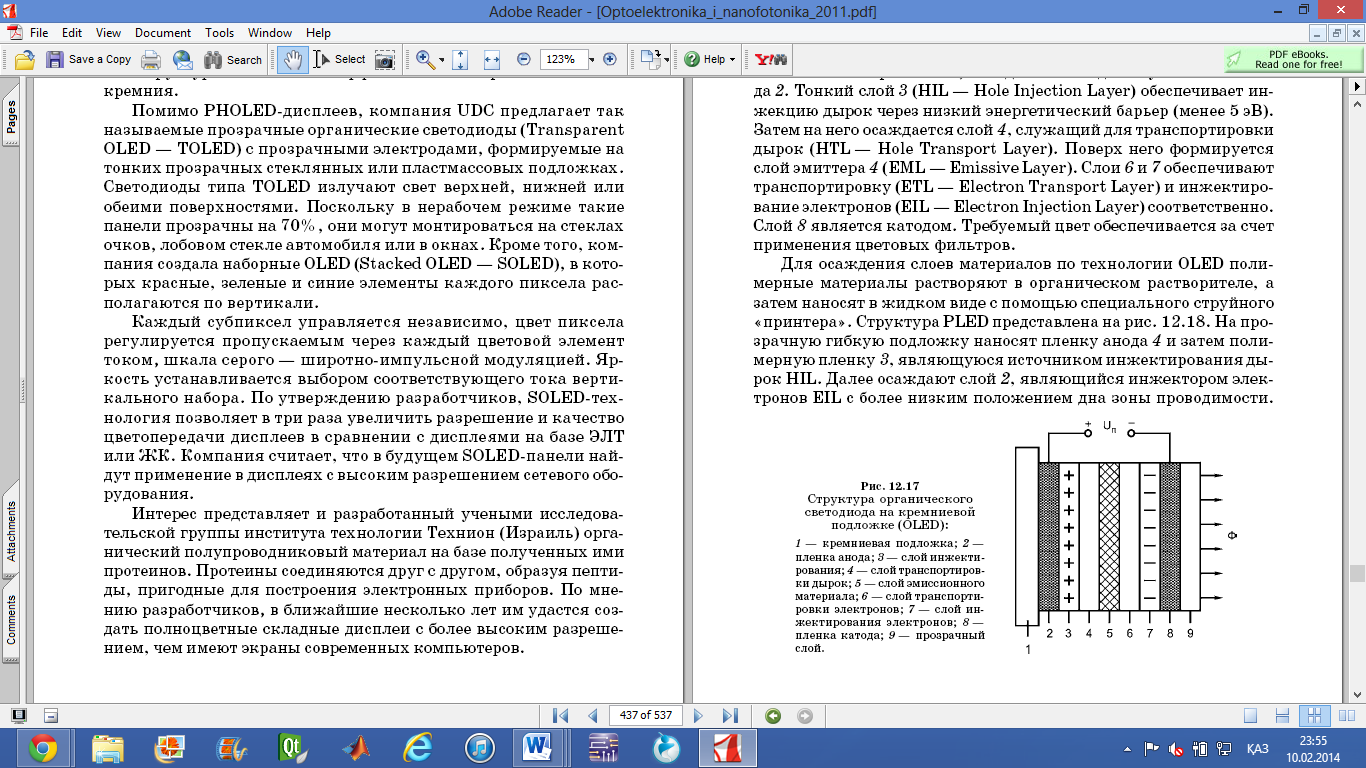The height and width of the screenshot is (768, 1366).
Task: Set Fit Width view
Action: pos(491,59)
